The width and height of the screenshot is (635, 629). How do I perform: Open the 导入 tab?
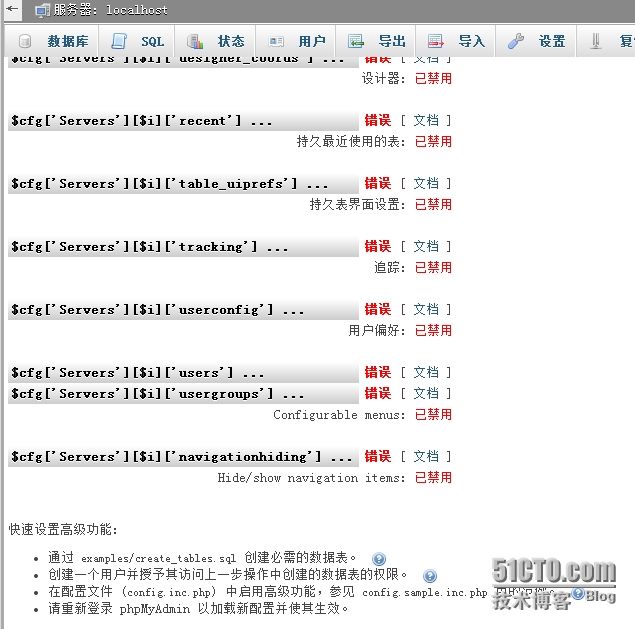[x=471, y=41]
